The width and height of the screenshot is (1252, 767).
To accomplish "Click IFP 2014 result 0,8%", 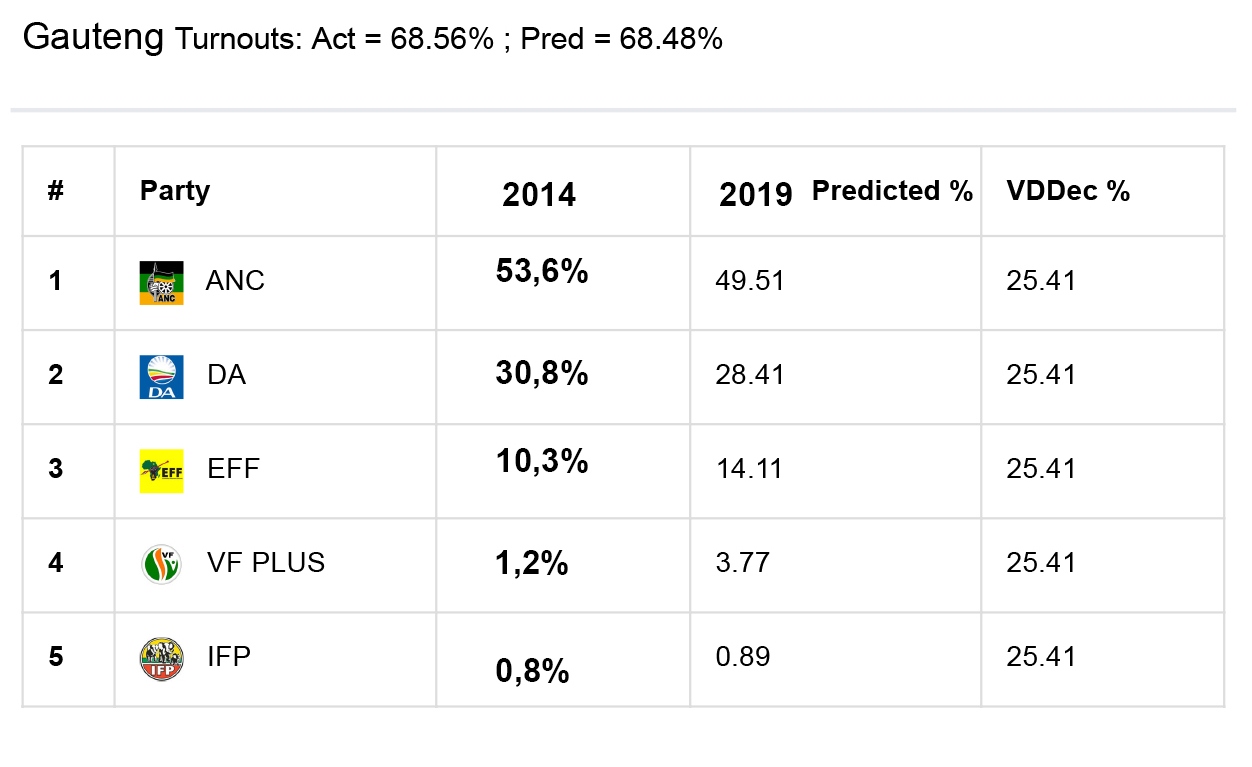I will [x=532, y=671].
